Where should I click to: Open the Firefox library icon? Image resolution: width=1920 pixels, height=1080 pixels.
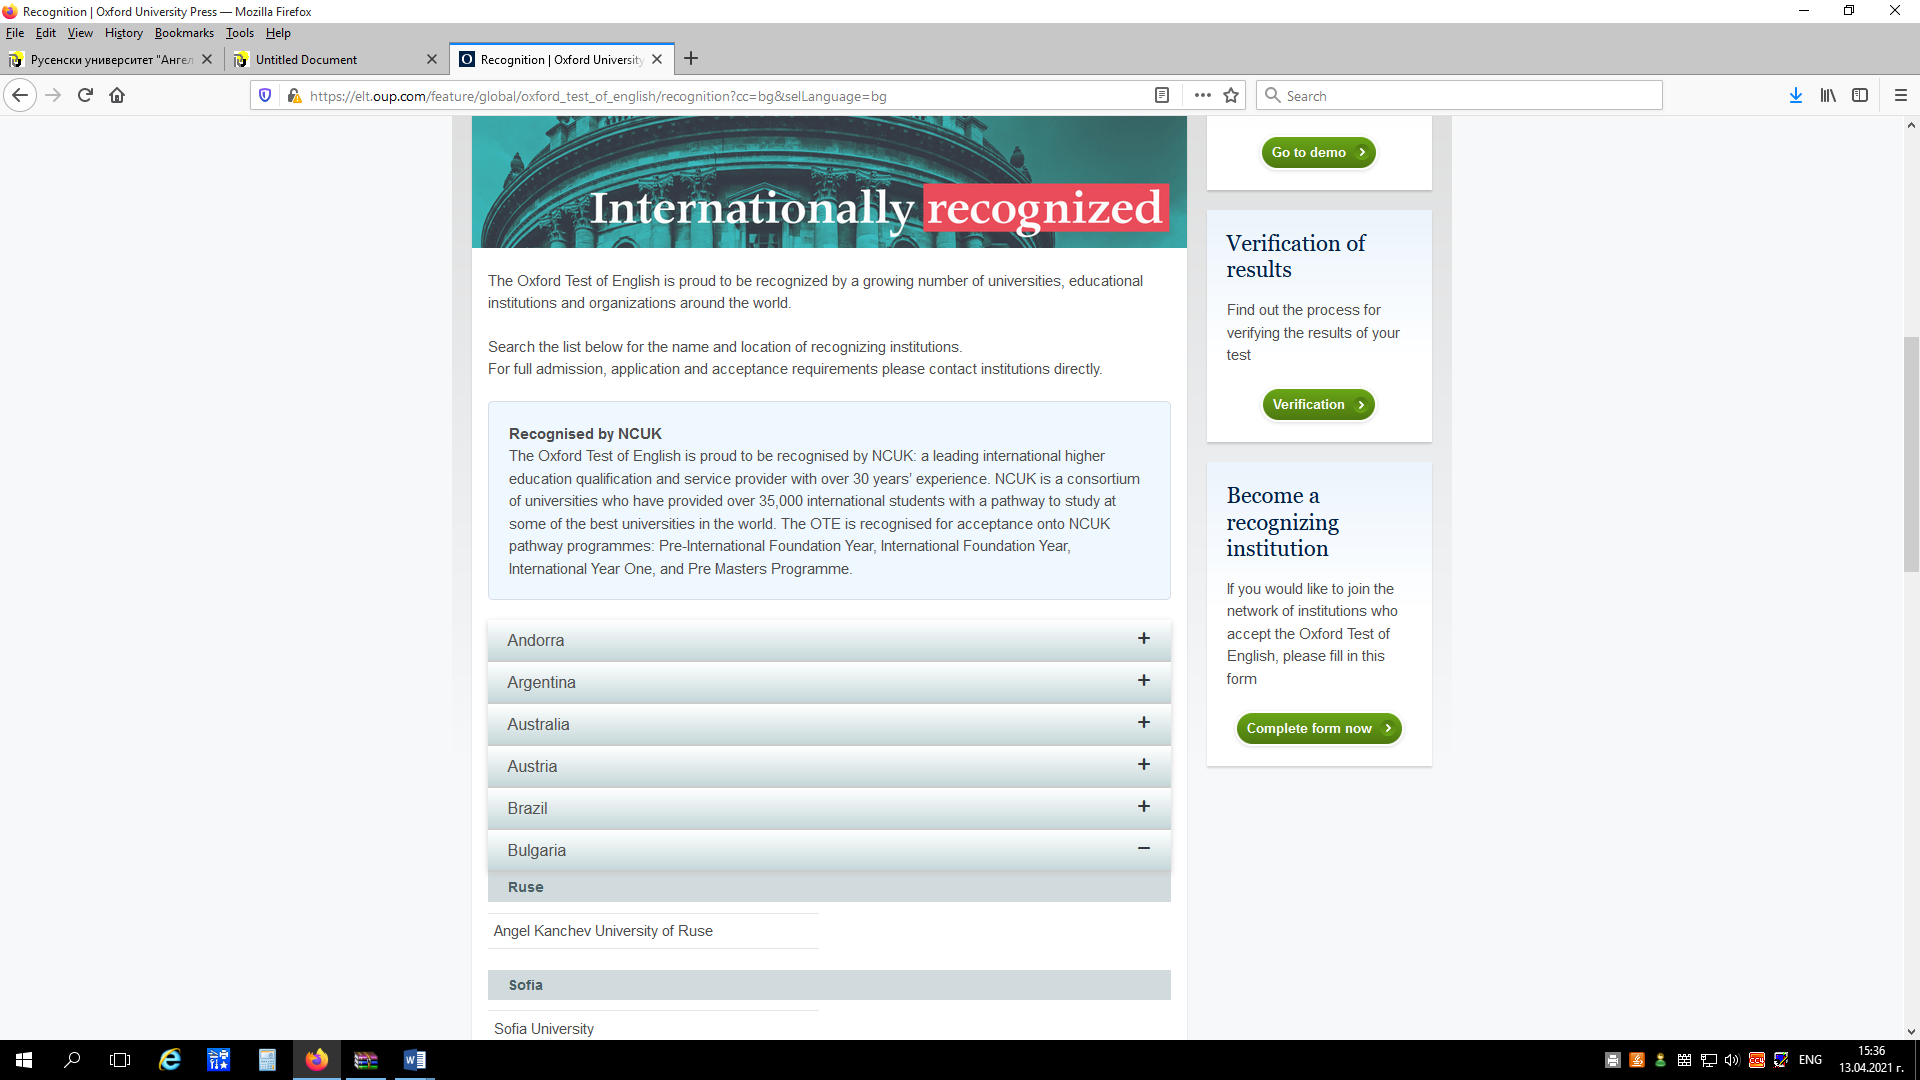(x=1828, y=95)
